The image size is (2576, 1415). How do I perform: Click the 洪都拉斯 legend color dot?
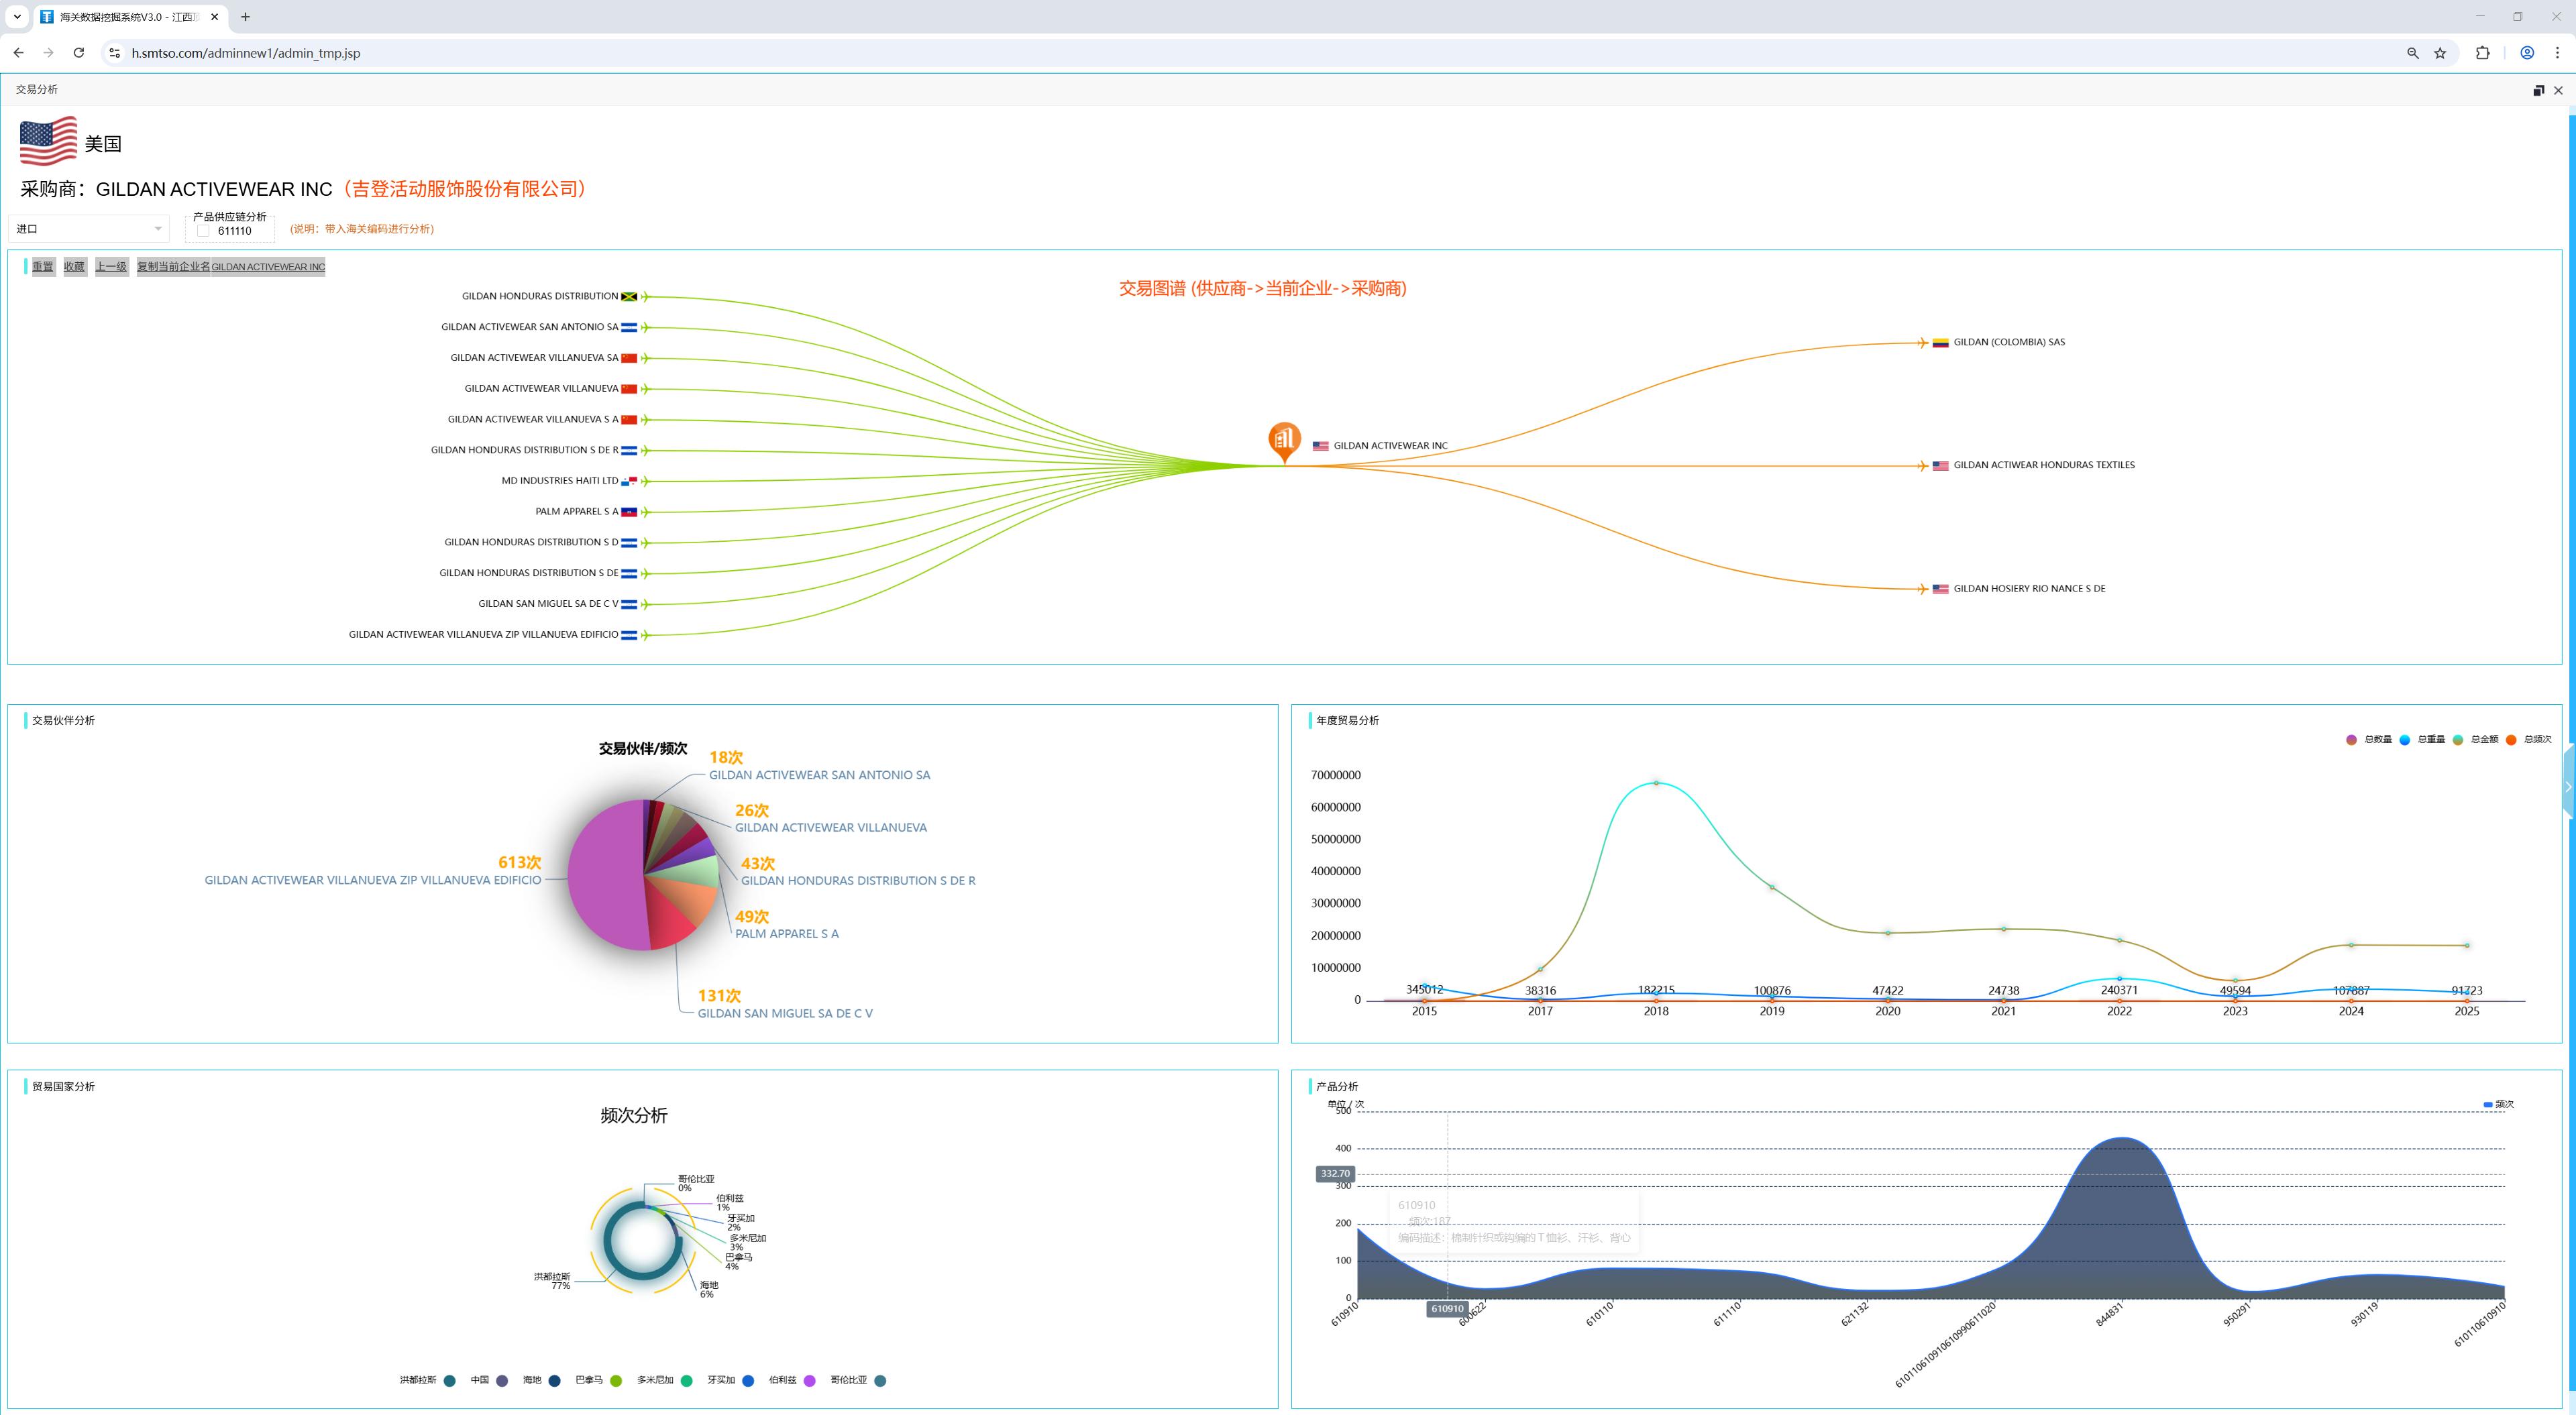[449, 1381]
